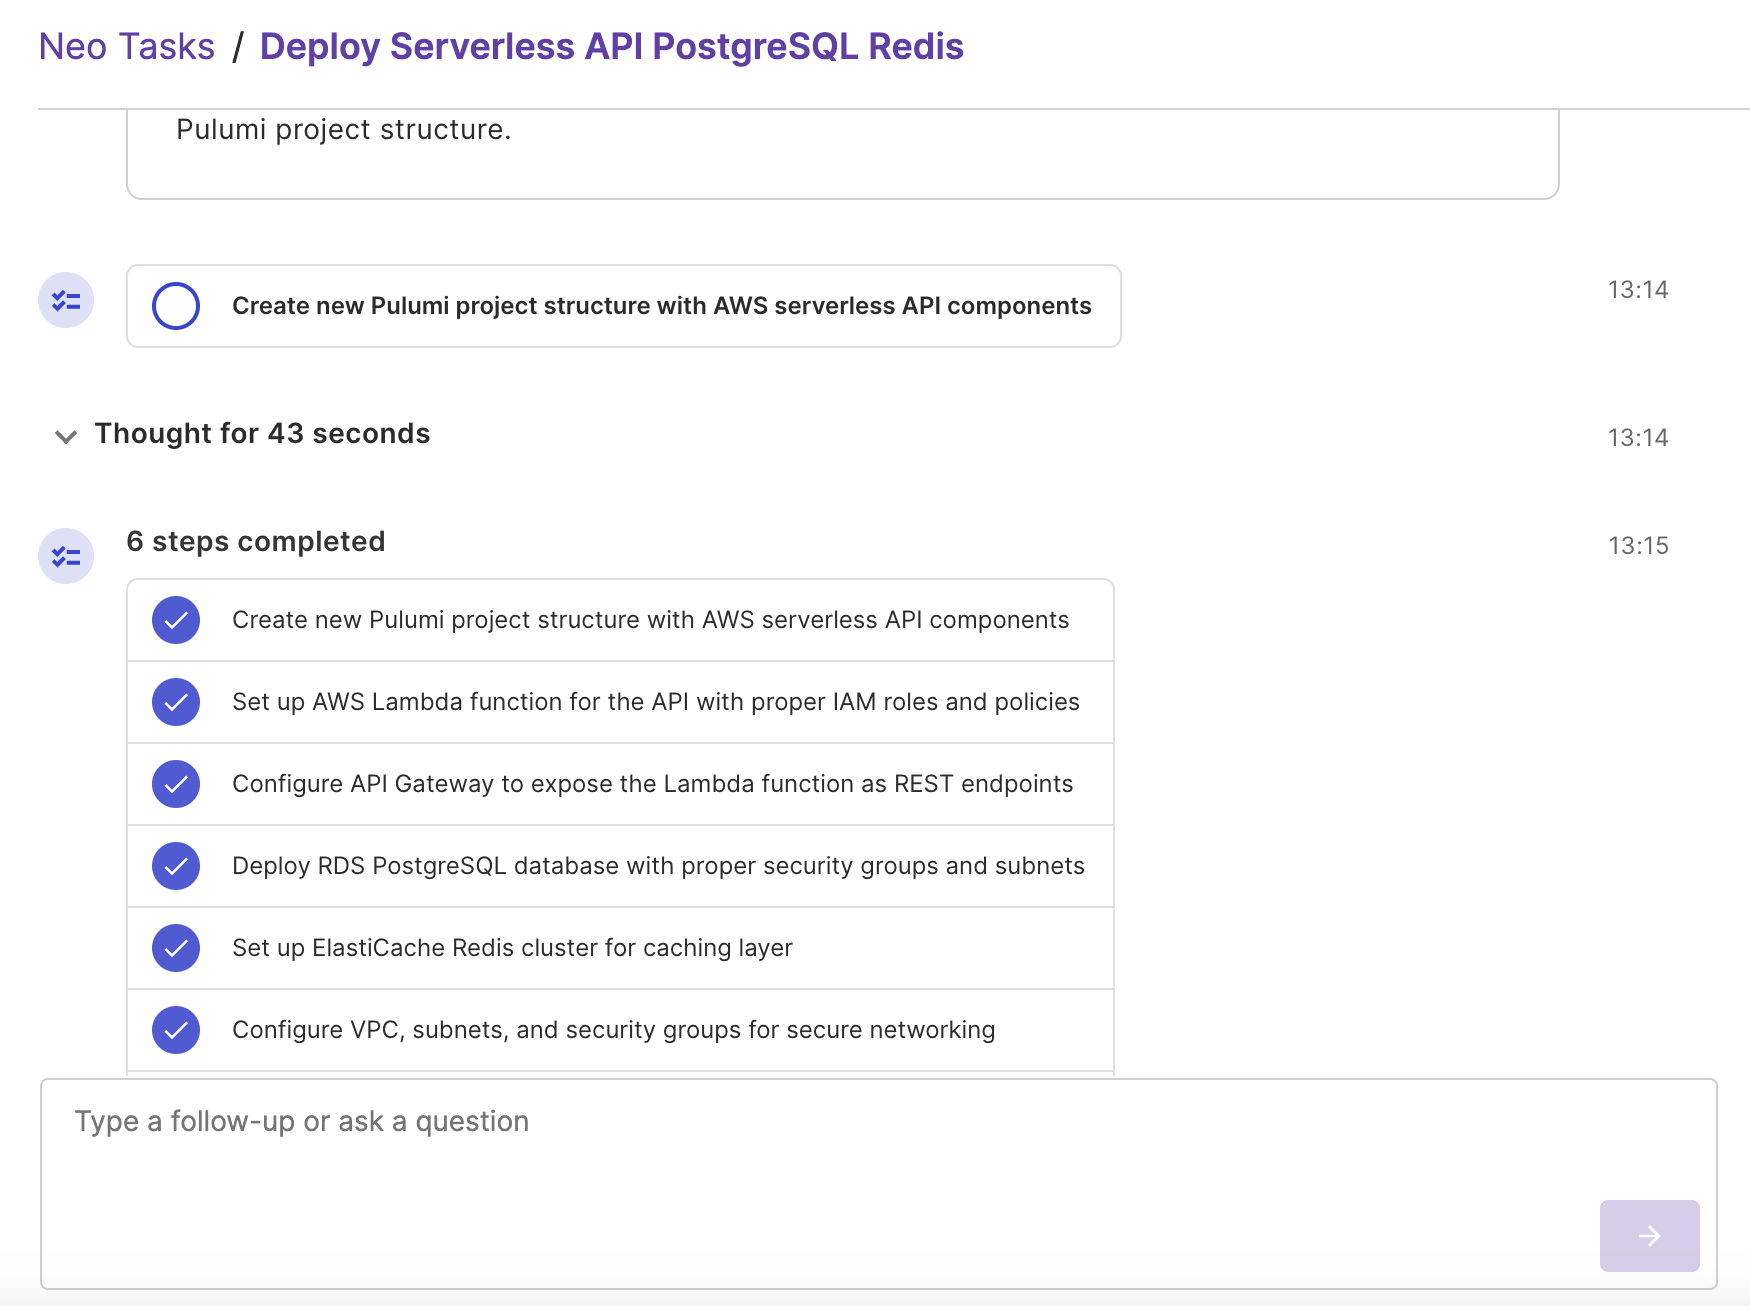Click checkmark for ElastiCache Redis cluster step

click(x=176, y=948)
